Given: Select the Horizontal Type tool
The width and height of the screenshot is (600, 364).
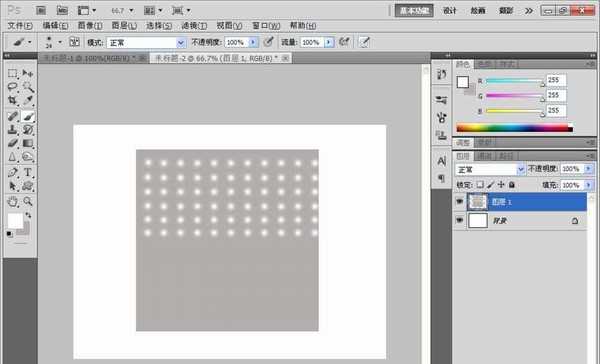Looking at the screenshot, I should (x=28, y=172).
